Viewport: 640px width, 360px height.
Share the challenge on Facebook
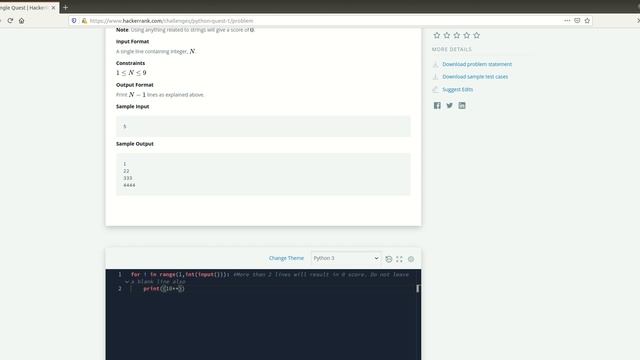click(x=437, y=105)
